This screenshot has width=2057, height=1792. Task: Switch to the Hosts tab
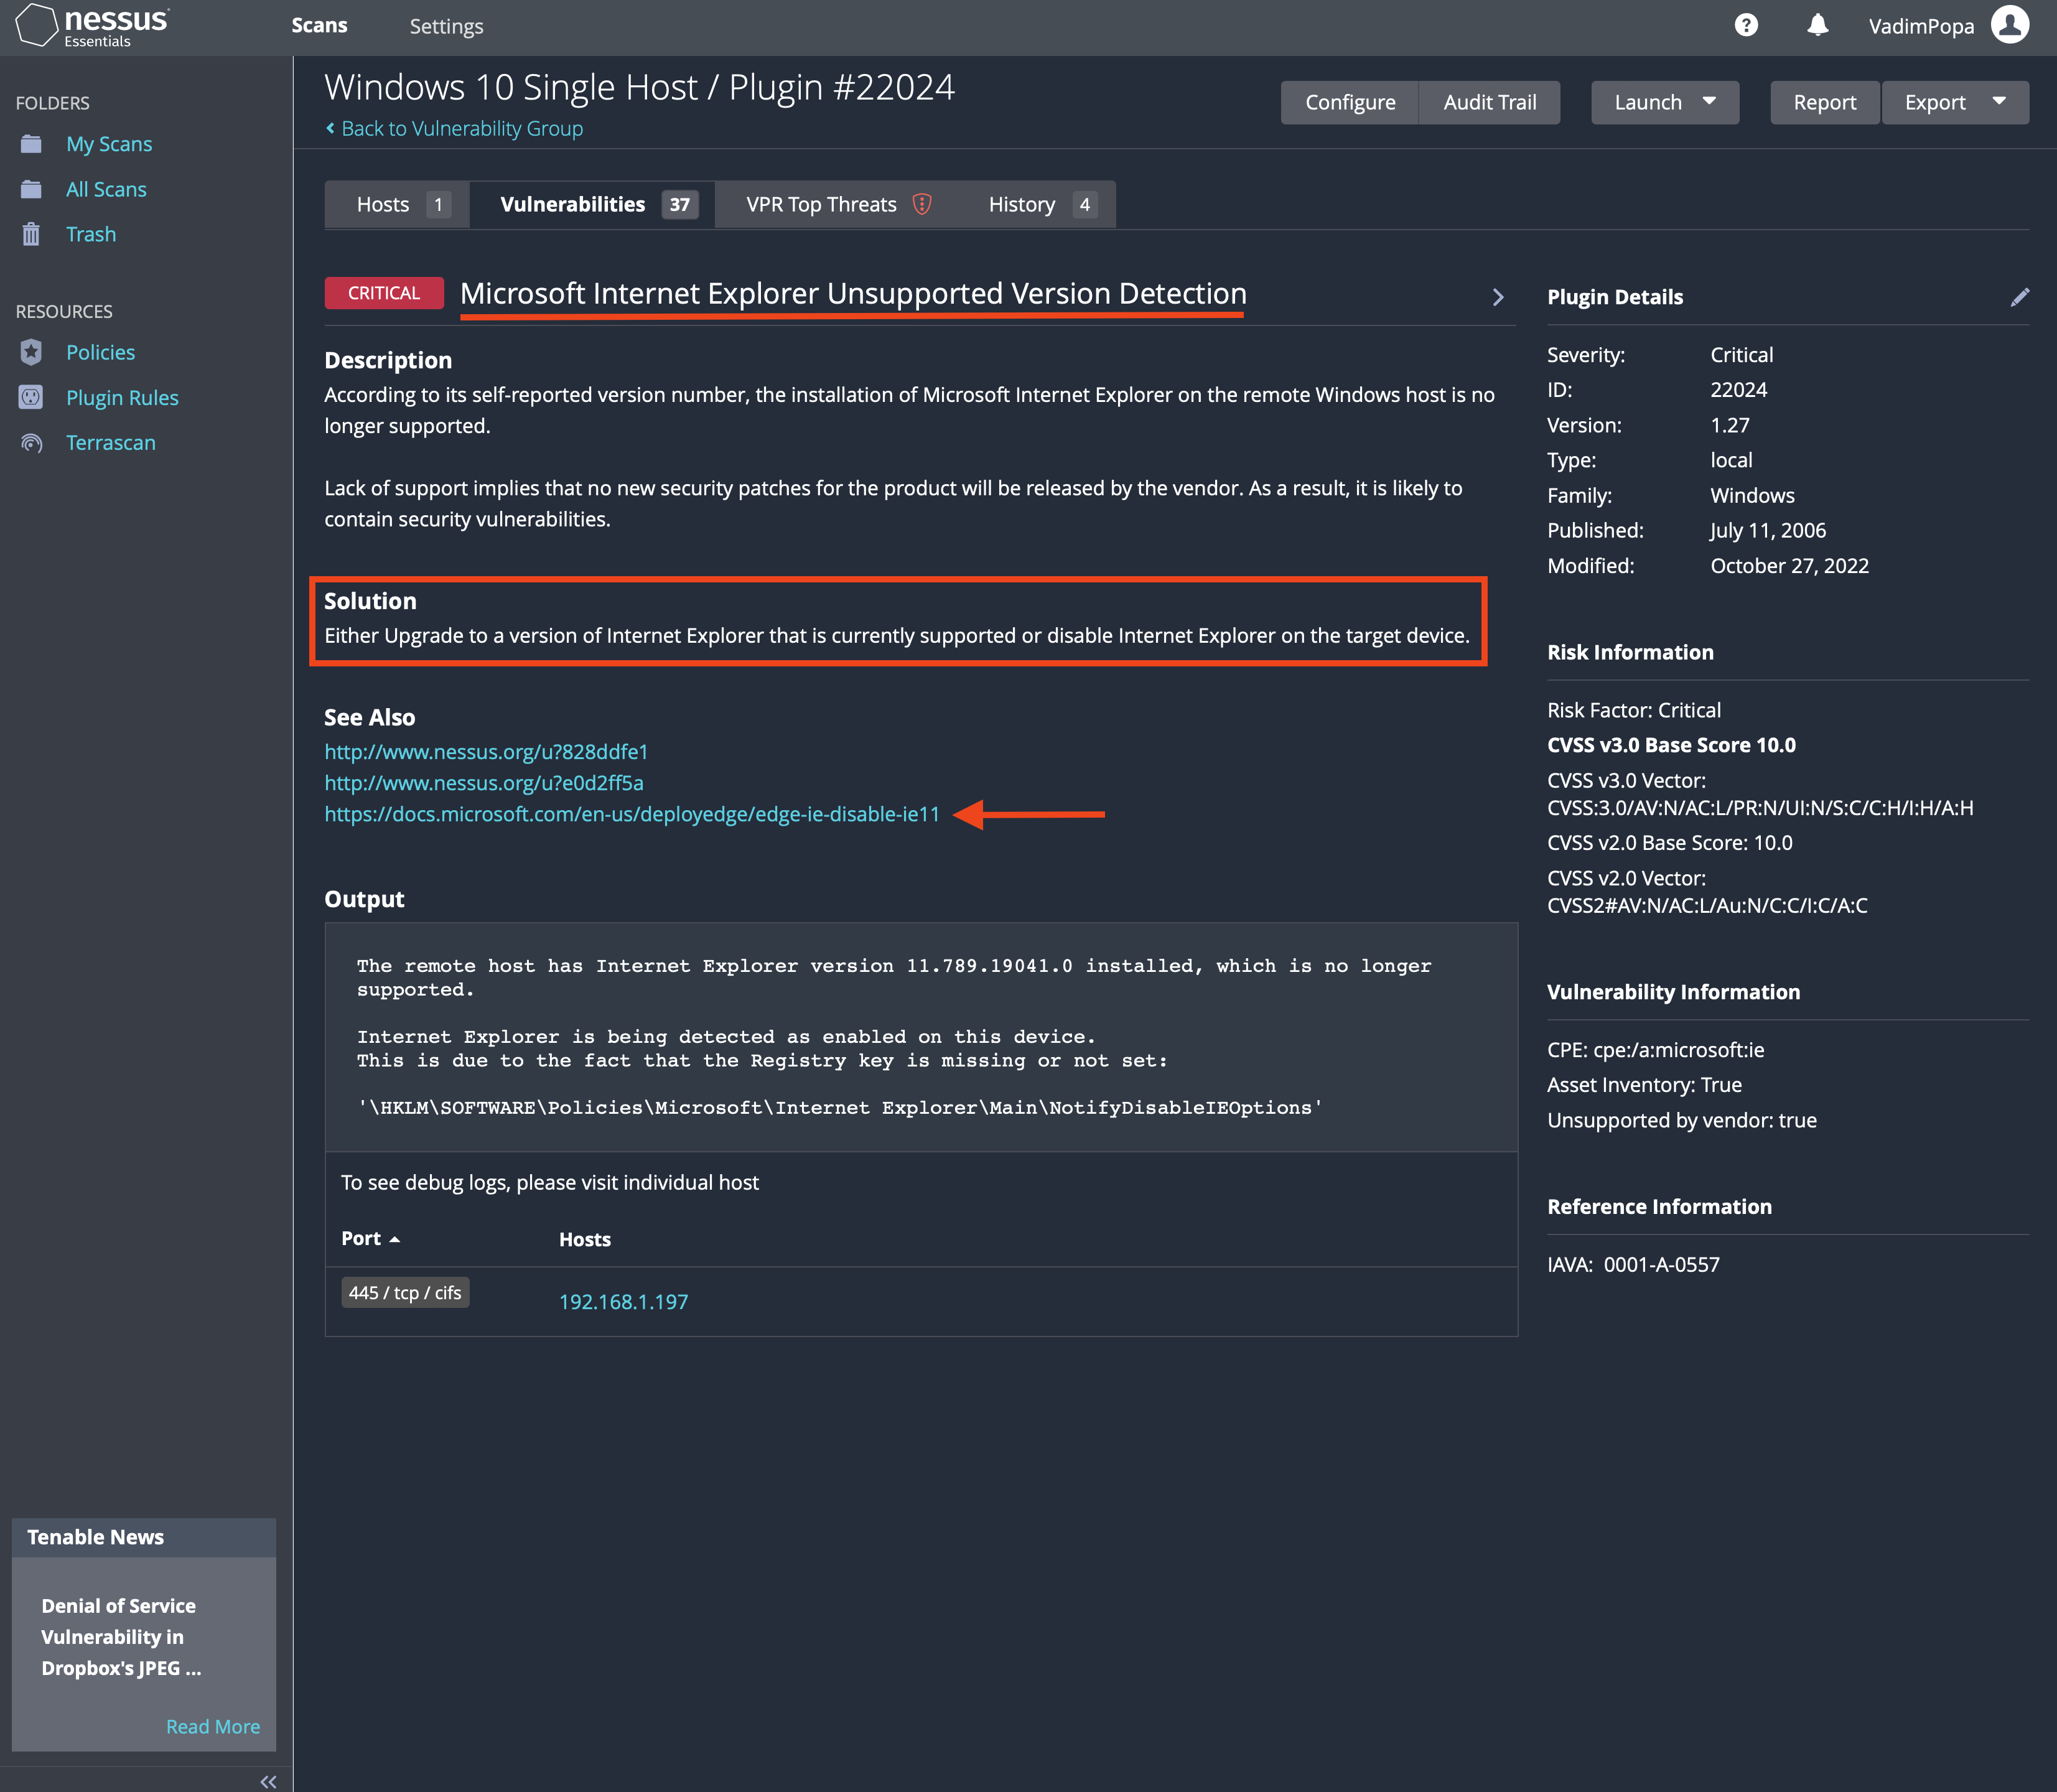click(383, 203)
